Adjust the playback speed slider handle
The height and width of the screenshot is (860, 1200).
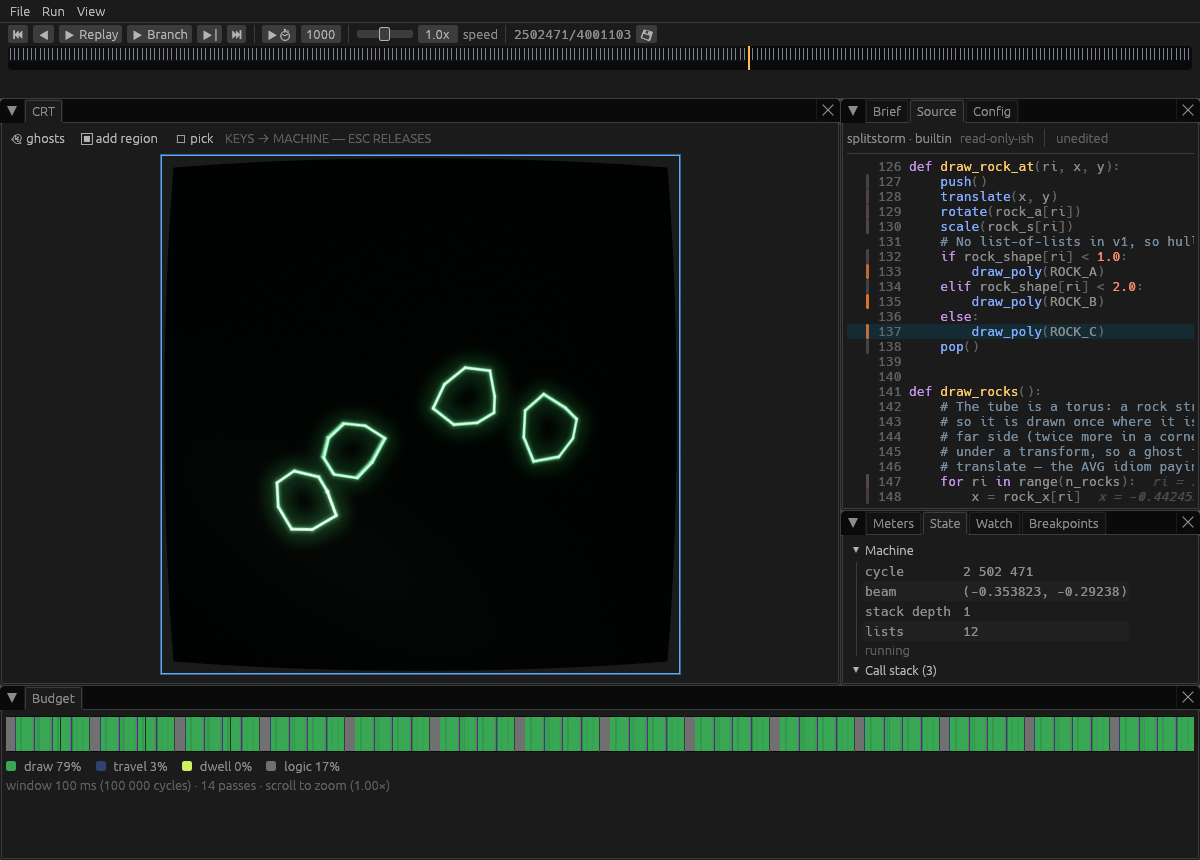(x=384, y=34)
